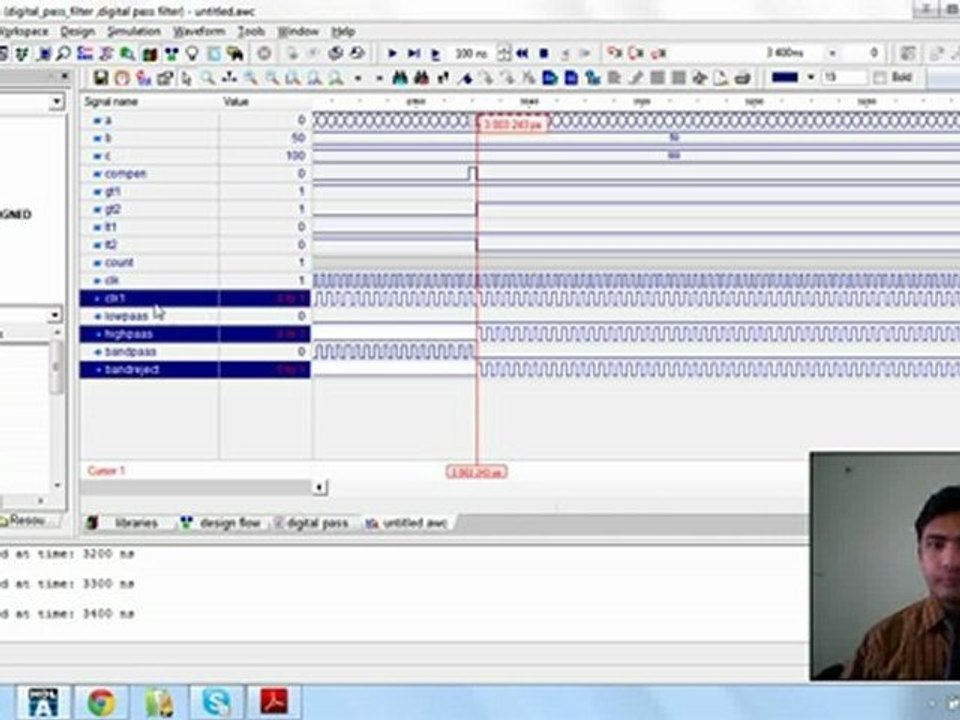Screen dimensions: 960x720
Task: Open the dropdown at the top of the left panel
Action: 57,102
